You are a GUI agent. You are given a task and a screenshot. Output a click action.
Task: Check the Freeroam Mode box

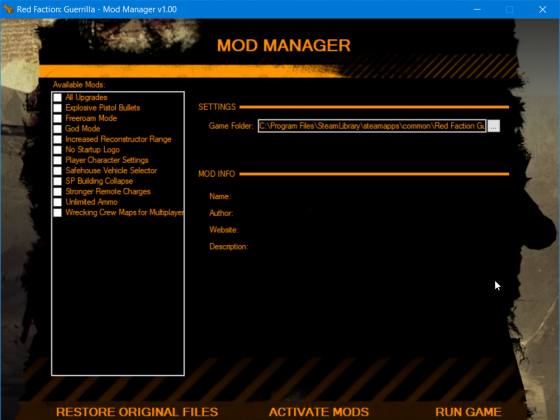click(58, 118)
